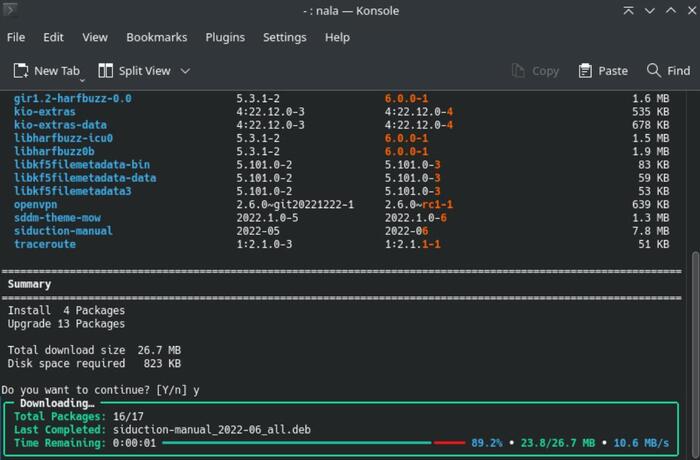Click the New Tab icon in toolbar
The height and width of the screenshot is (460, 700).
21,71
